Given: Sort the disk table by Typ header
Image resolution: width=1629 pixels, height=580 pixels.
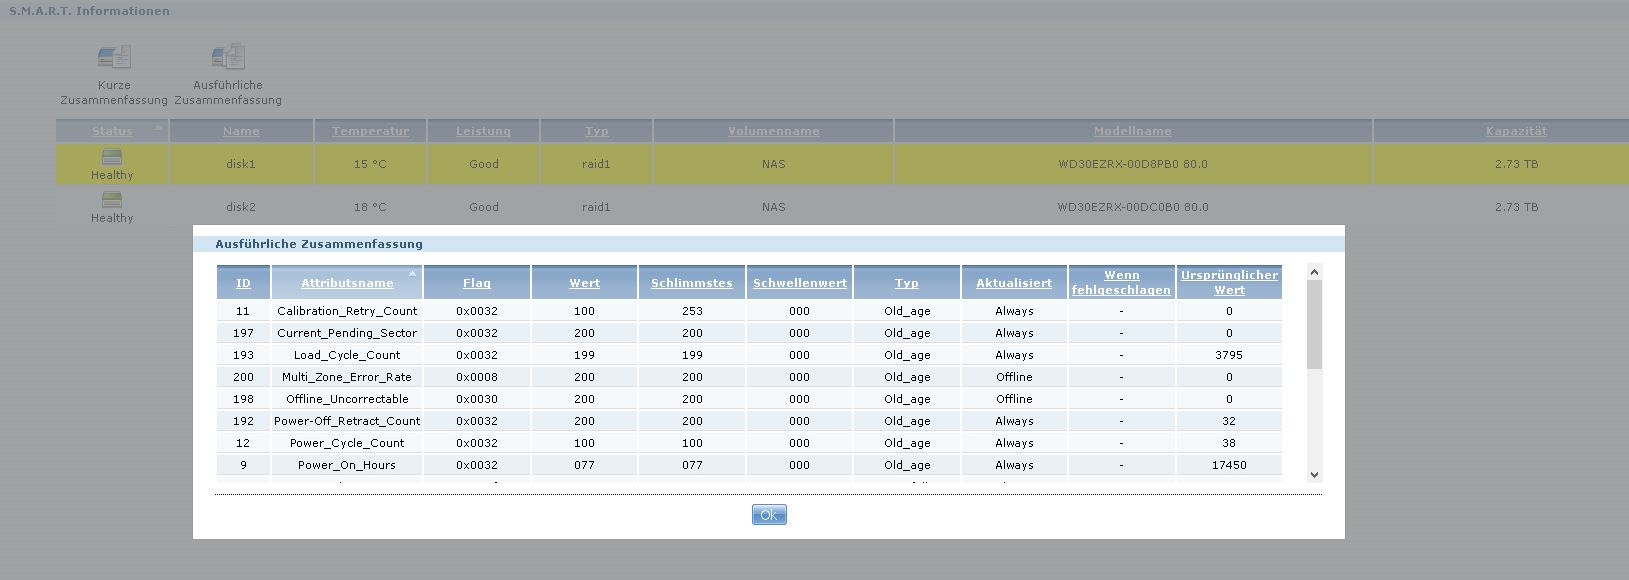Looking at the screenshot, I should pyautogui.click(x=596, y=131).
